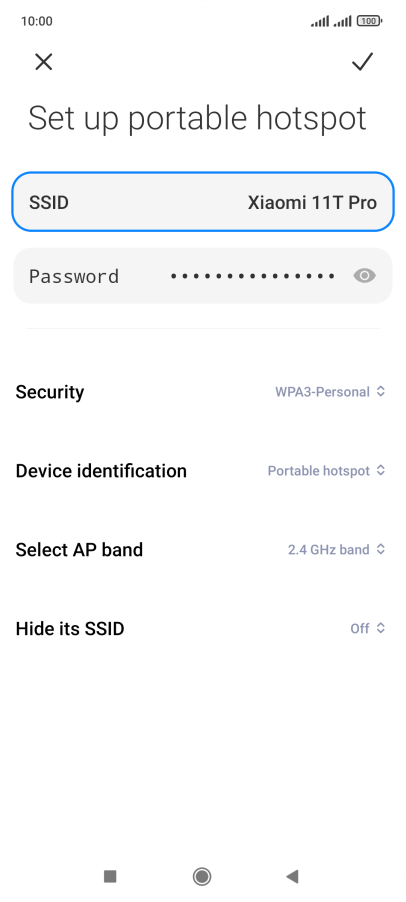This screenshot has width=406, height=902.
Task: Open the WPA3-Personal security dropdown
Action: pyautogui.click(x=330, y=392)
